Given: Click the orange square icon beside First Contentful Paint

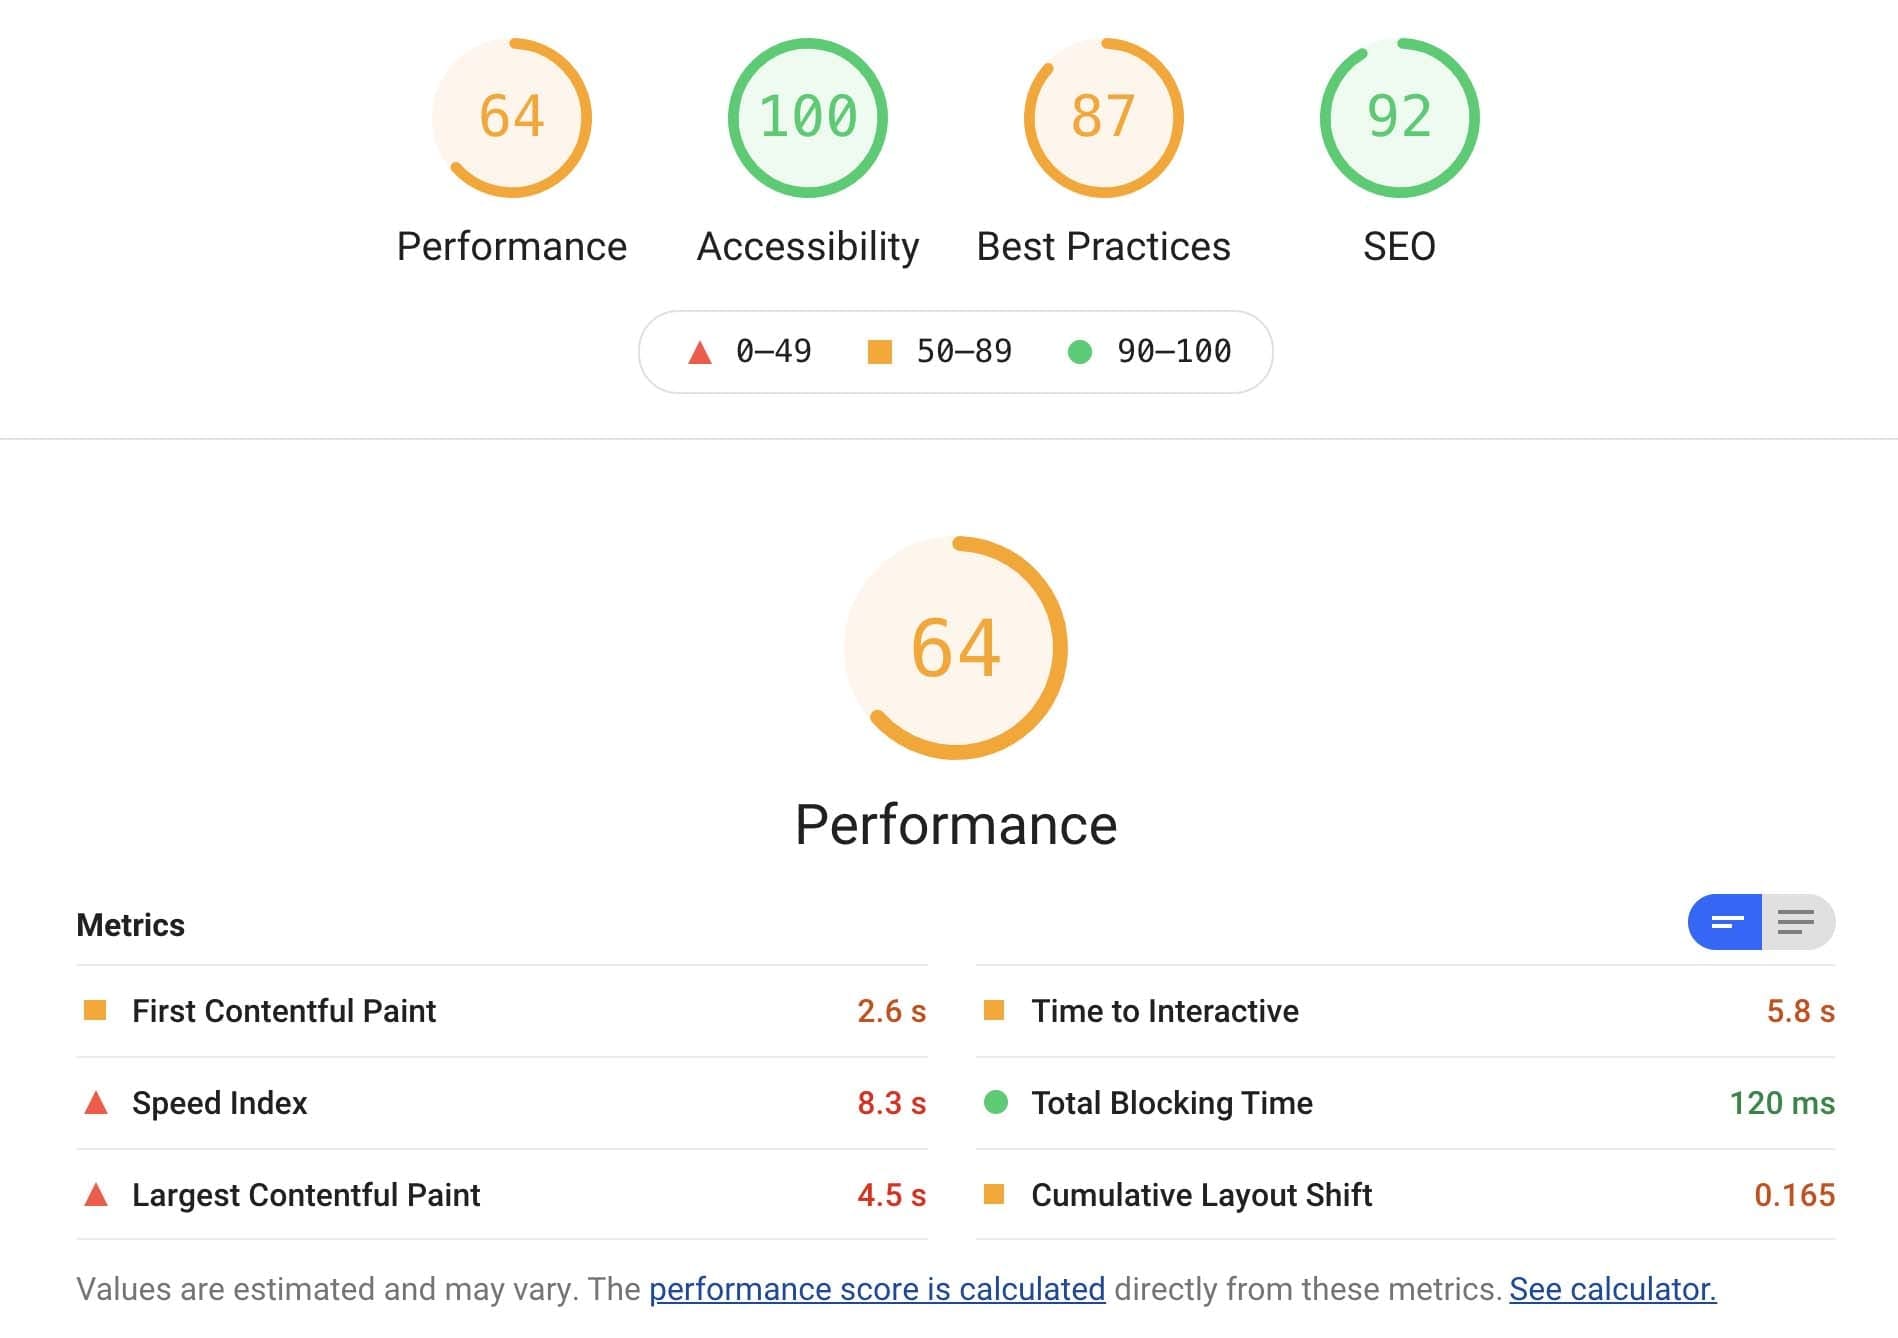Looking at the screenshot, I should tap(93, 1011).
